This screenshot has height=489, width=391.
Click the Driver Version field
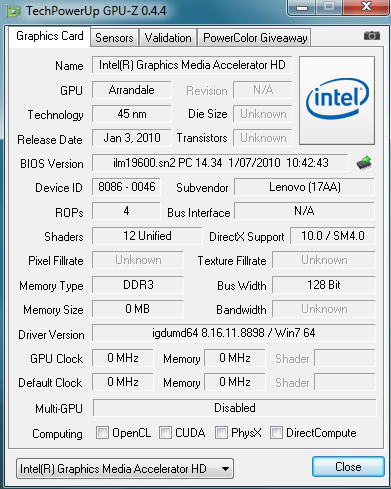point(234,333)
